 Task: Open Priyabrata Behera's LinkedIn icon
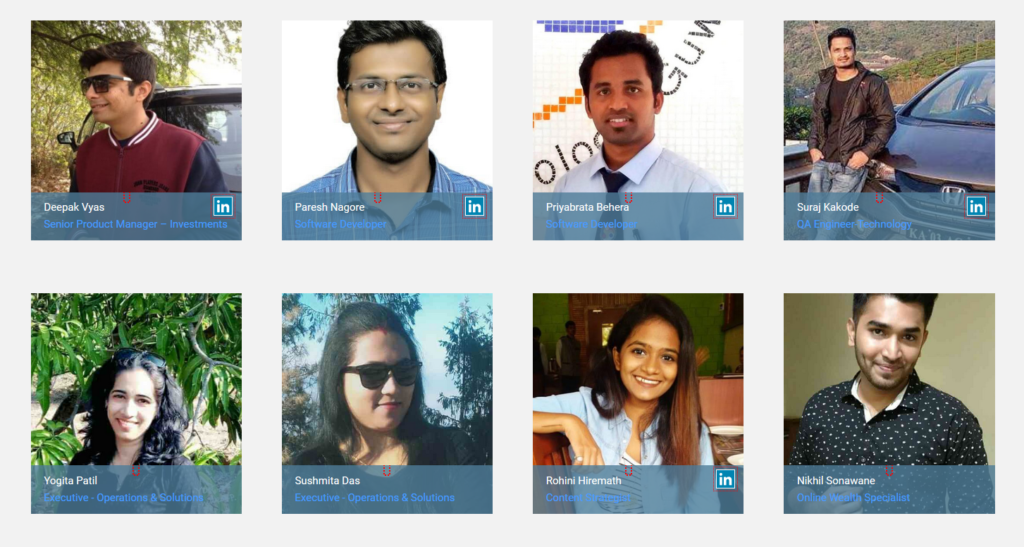tap(725, 207)
